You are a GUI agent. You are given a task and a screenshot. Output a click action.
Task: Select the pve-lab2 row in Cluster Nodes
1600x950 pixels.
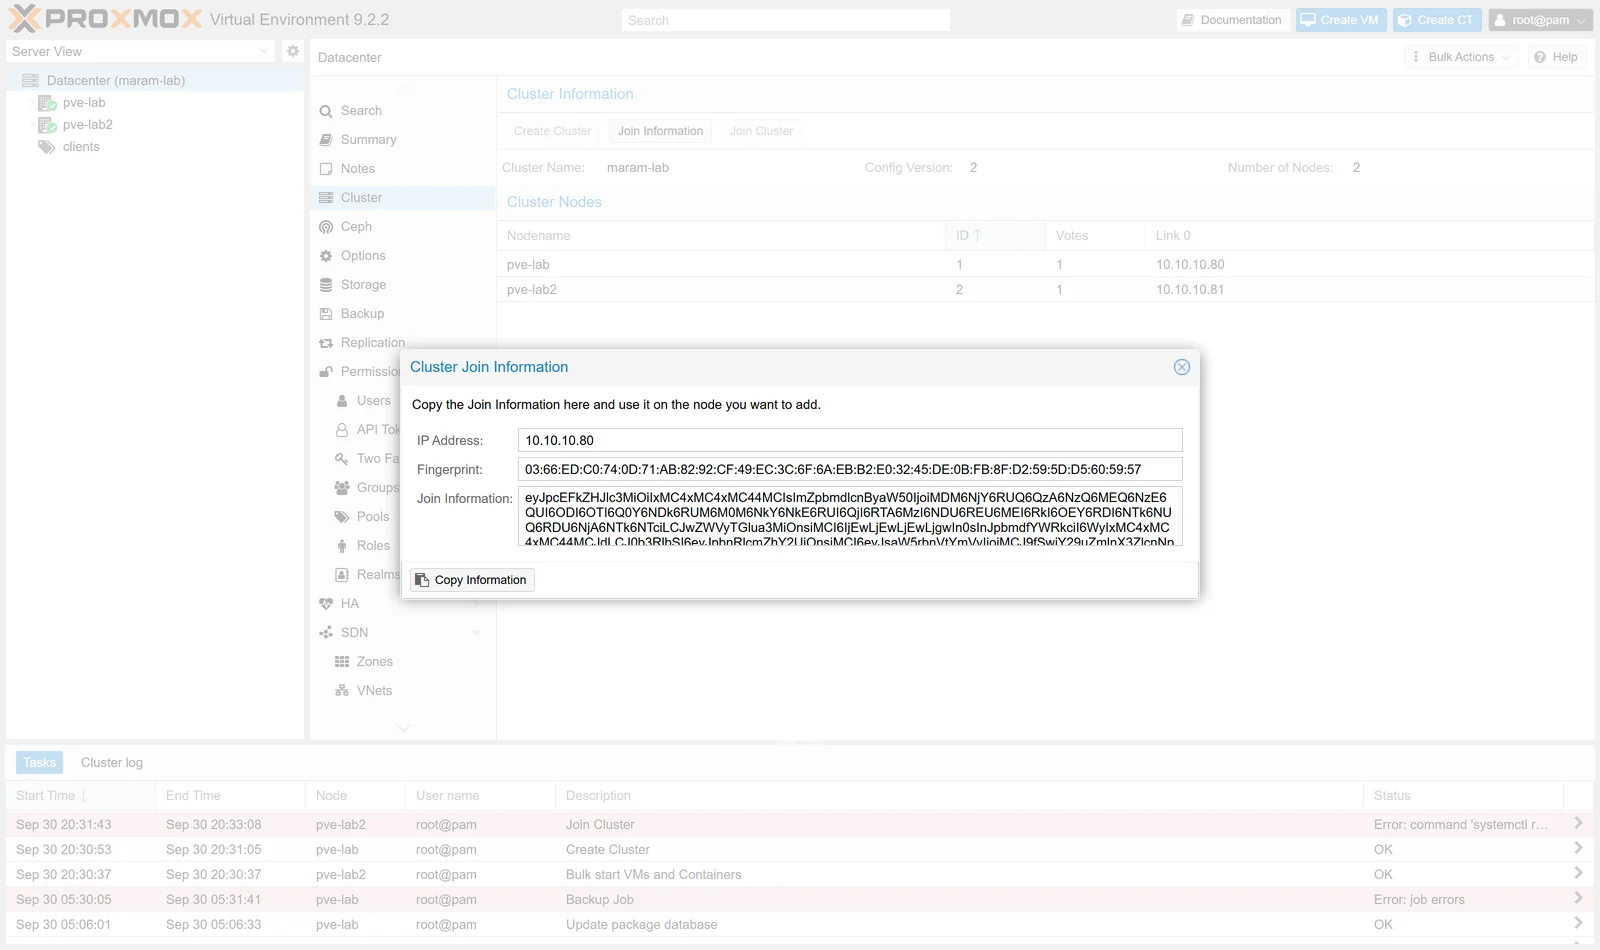pyautogui.click(x=1045, y=290)
